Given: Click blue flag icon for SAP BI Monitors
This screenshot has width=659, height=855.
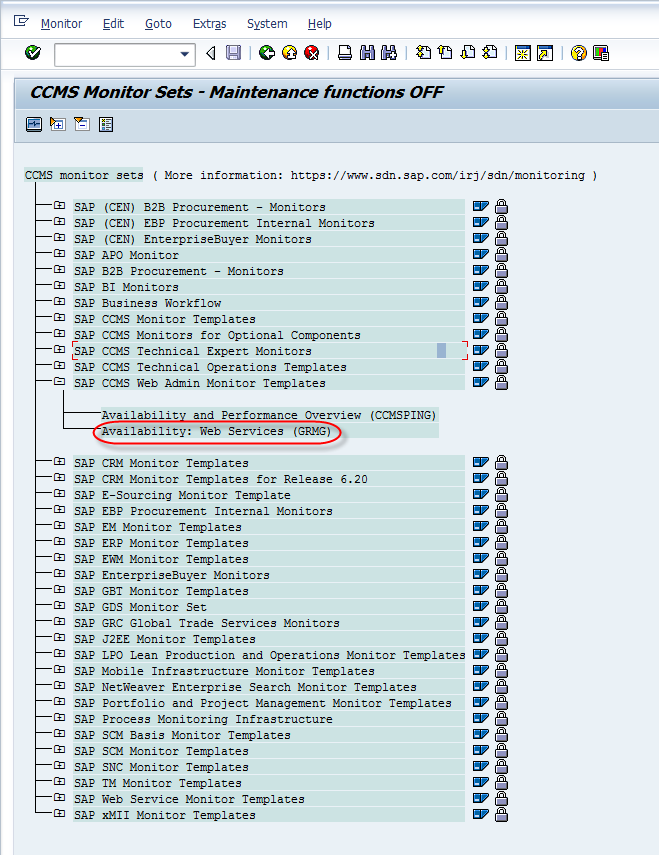Looking at the screenshot, I should [x=481, y=286].
